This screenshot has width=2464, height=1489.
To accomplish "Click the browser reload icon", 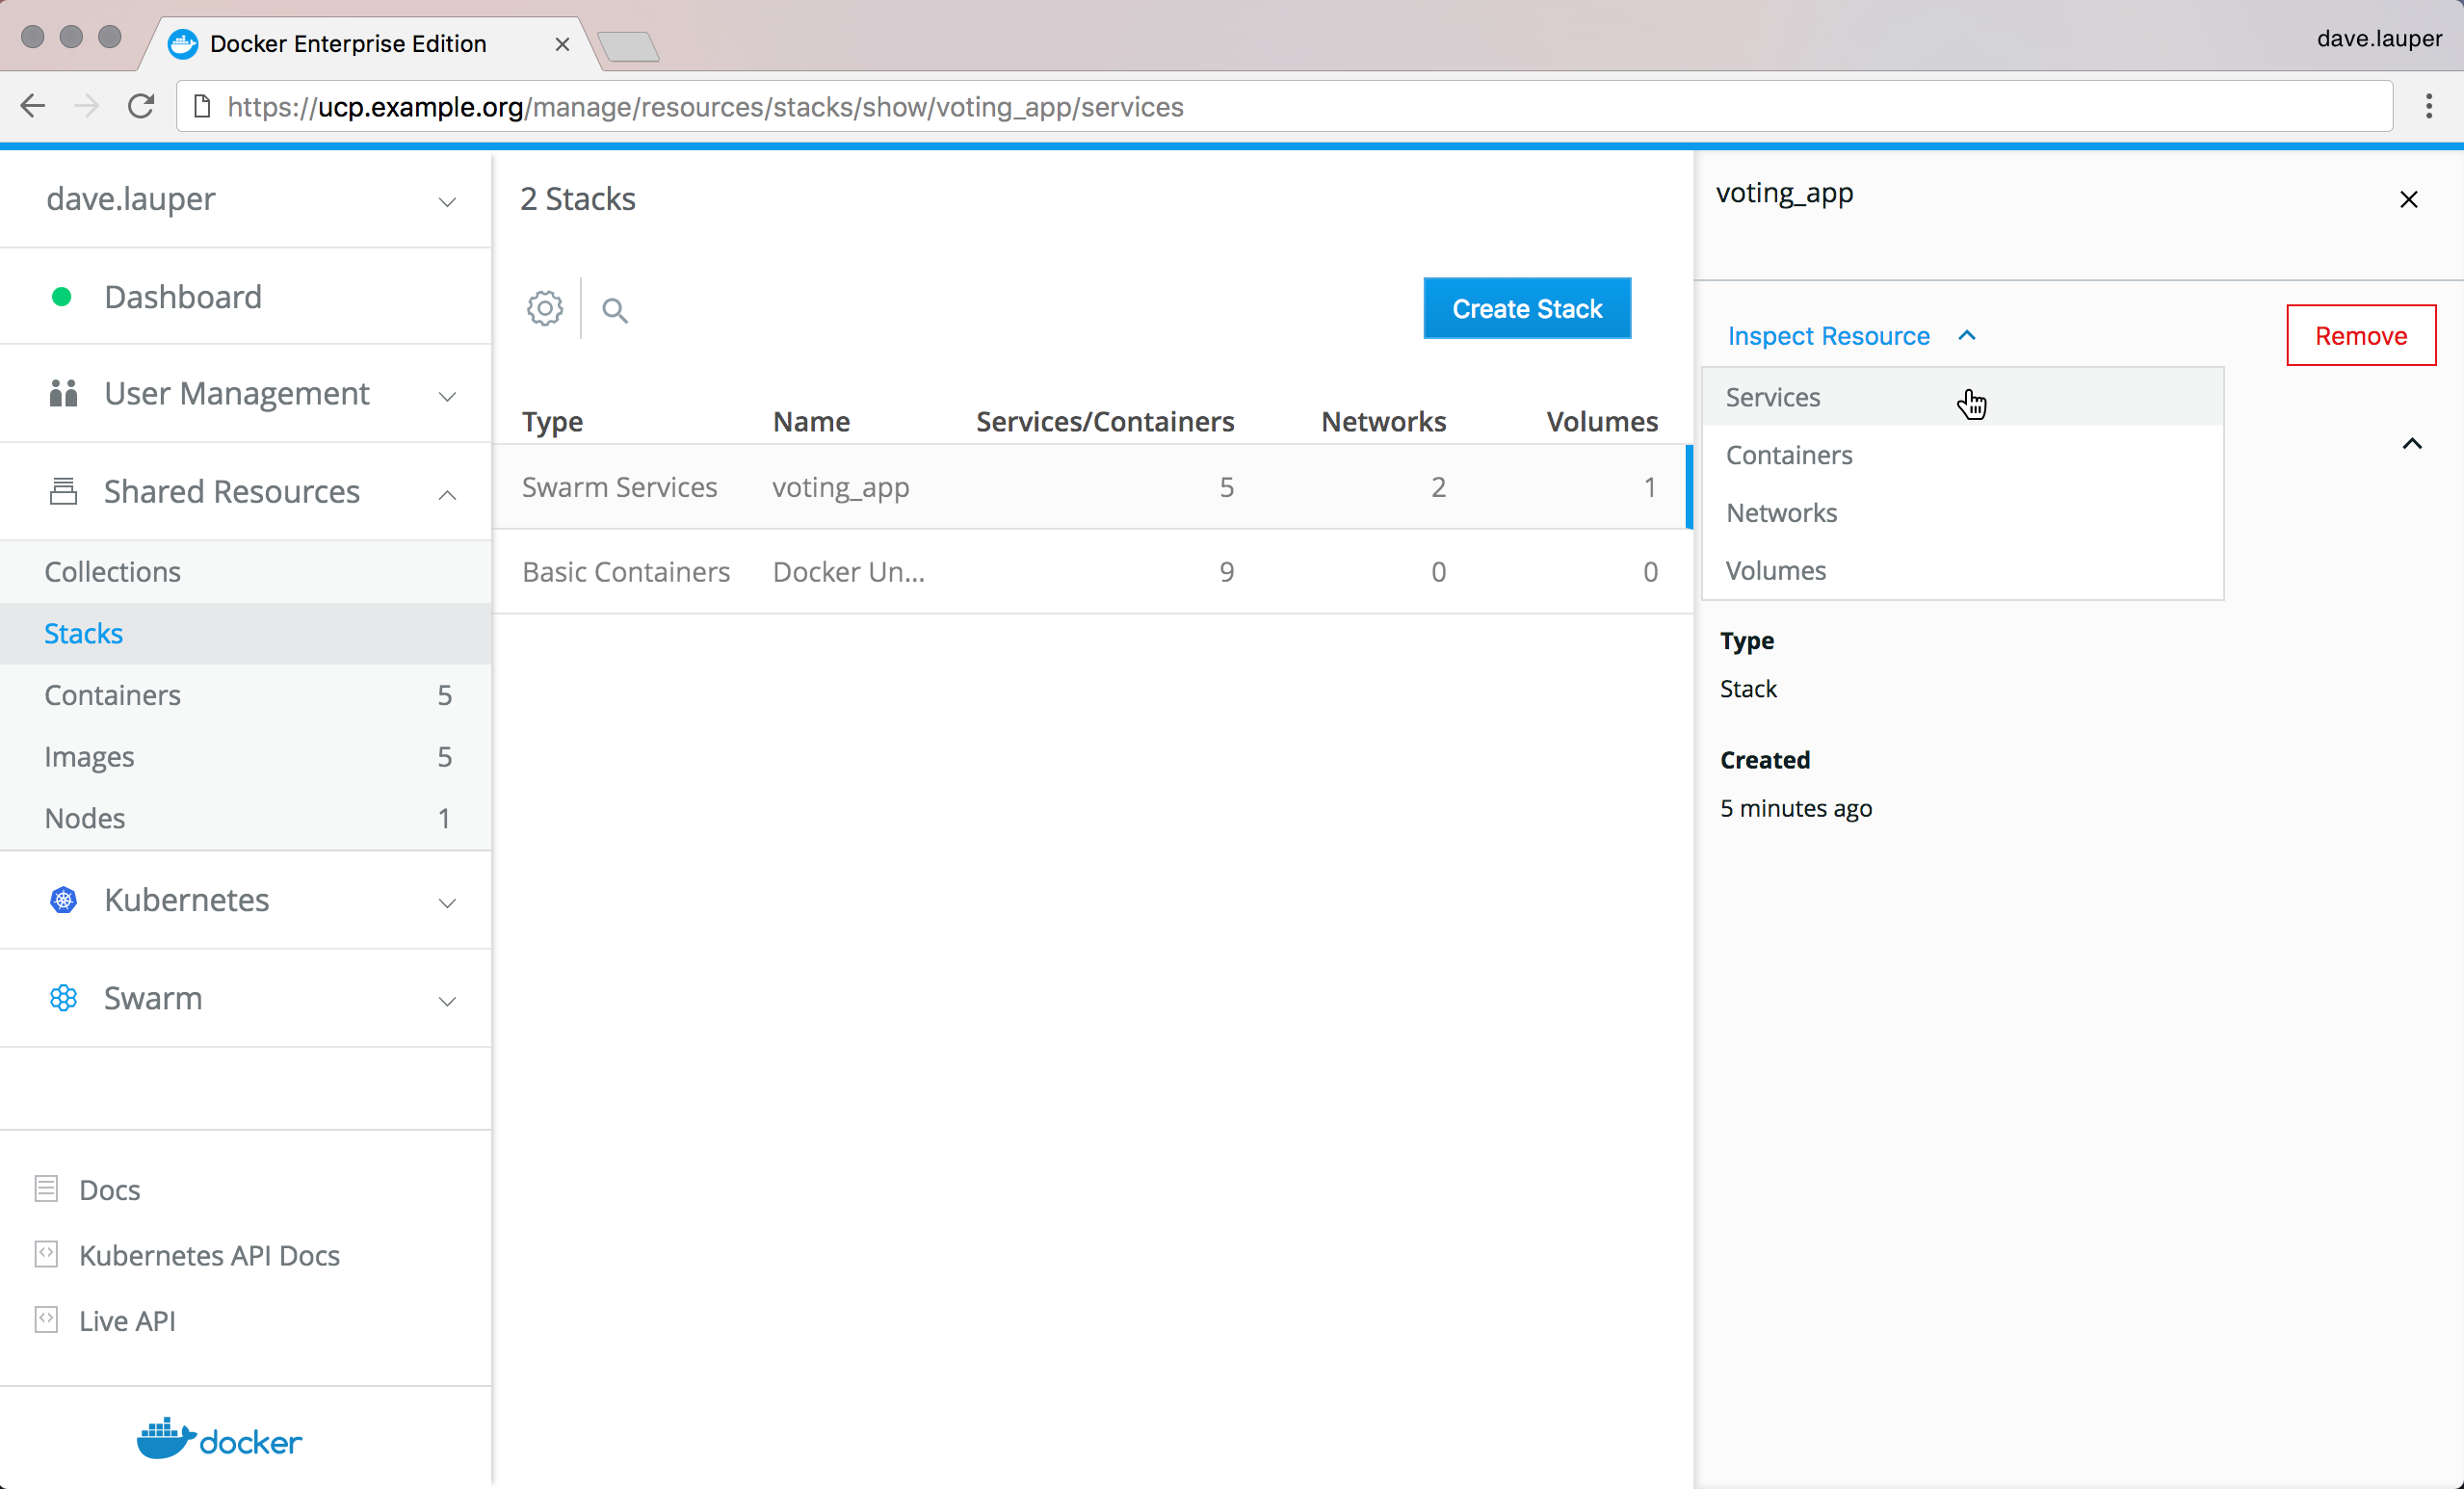I will pyautogui.click(x=141, y=106).
